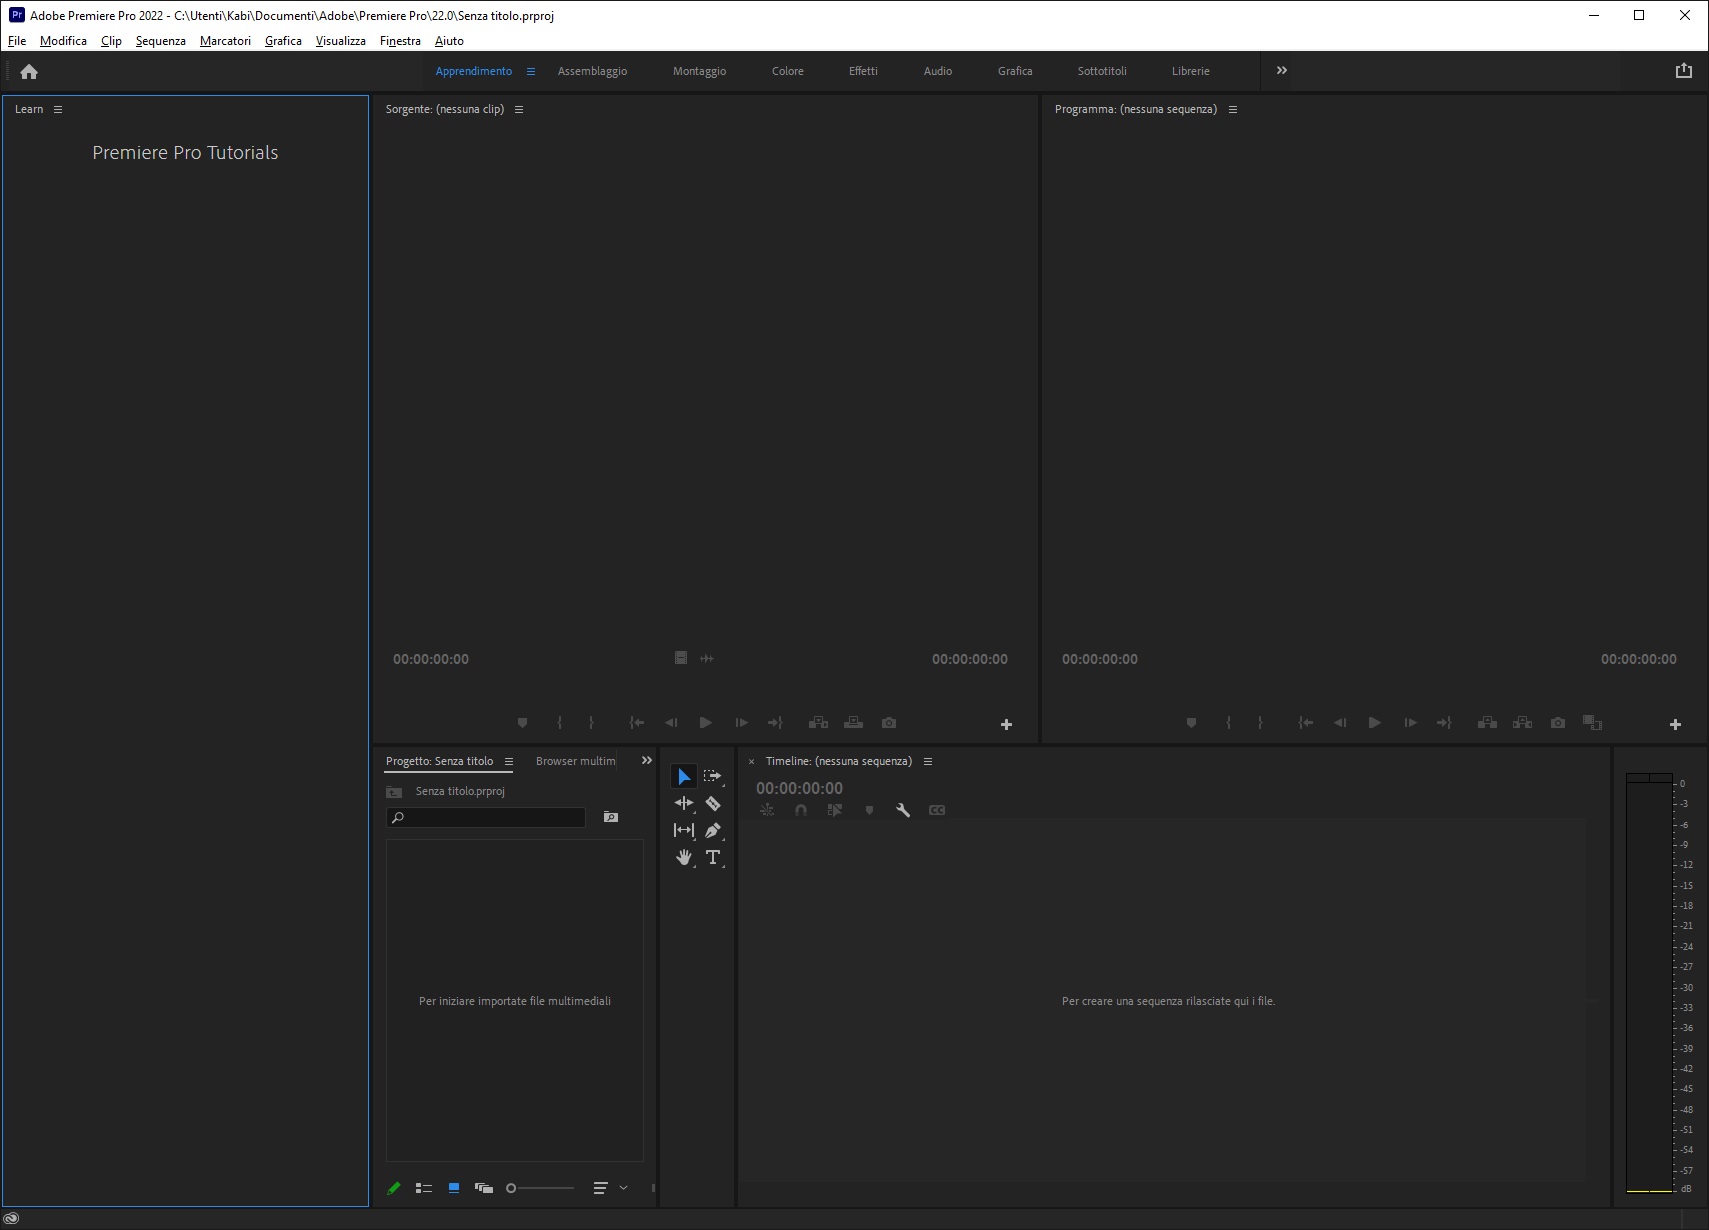The width and height of the screenshot is (1709, 1230).
Task: Select the Track Select Forward tool
Action: (x=712, y=776)
